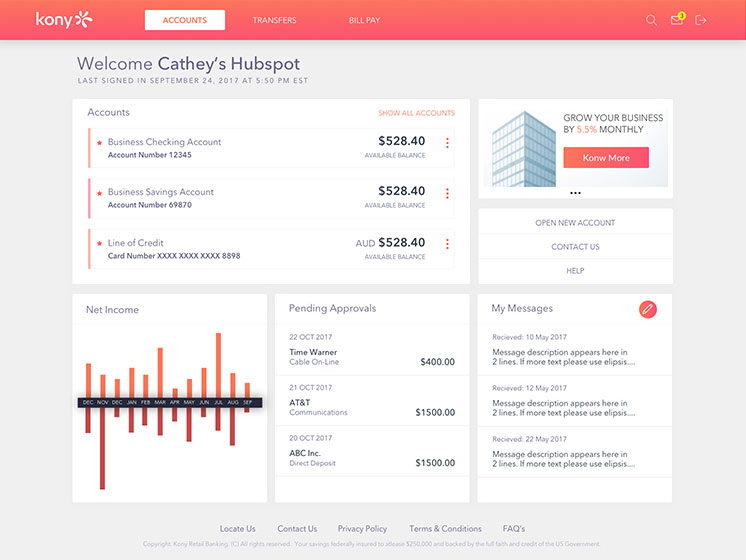Click the NOV label in Net Income chart
Image resolution: width=746 pixels, height=560 pixels.
click(x=103, y=403)
